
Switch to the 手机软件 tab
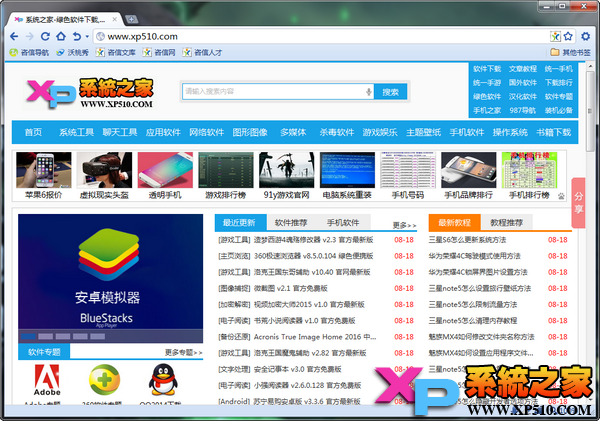[x=343, y=223]
